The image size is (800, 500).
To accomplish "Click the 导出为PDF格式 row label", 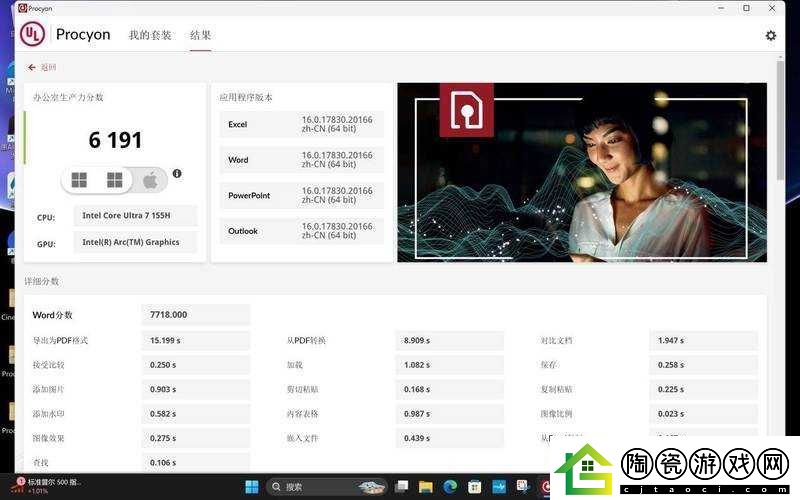I will (x=60, y=340).
